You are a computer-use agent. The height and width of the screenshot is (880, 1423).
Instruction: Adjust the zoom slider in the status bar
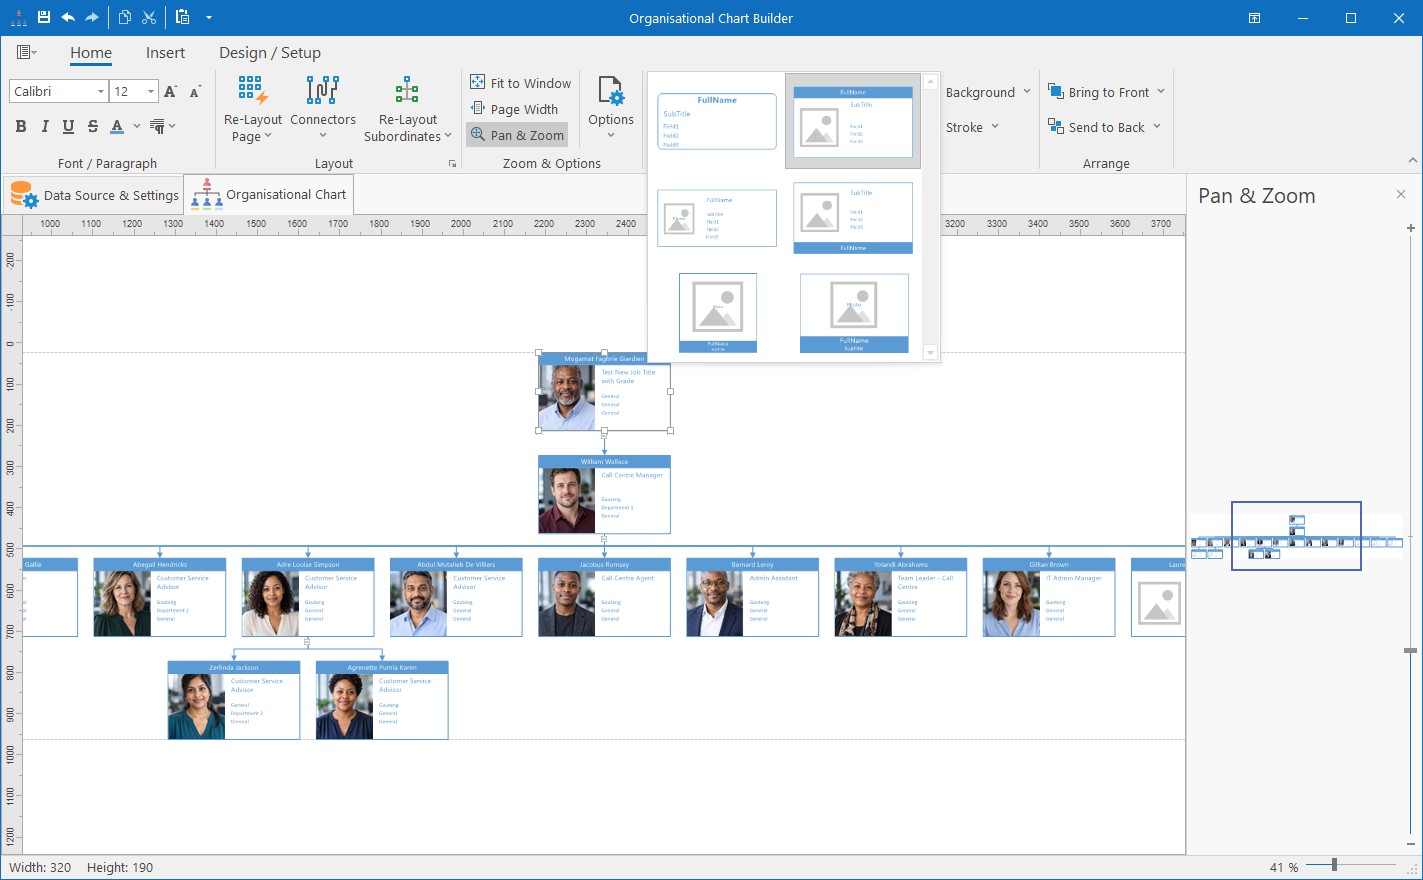1334,865
